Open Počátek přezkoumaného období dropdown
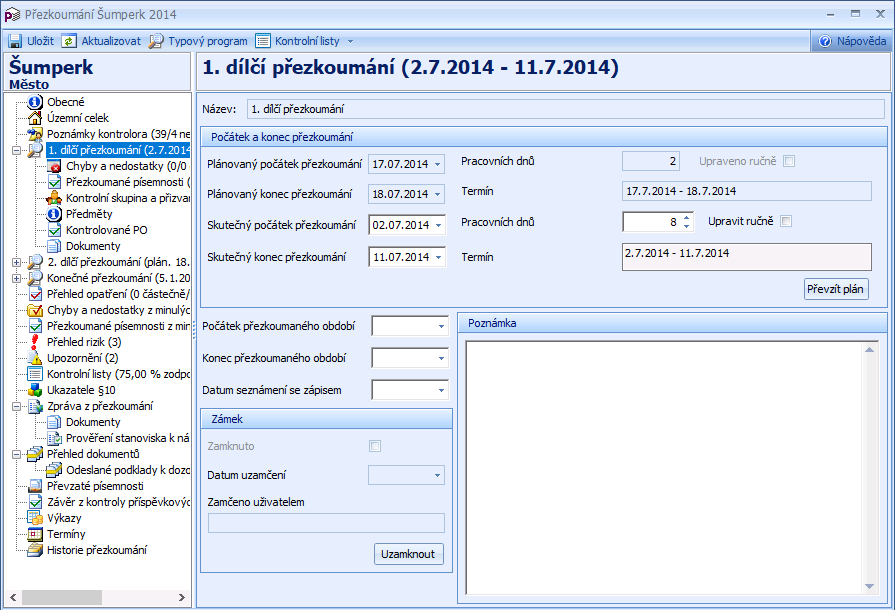Screen dimensions: 895x610 tap(441, 326)
